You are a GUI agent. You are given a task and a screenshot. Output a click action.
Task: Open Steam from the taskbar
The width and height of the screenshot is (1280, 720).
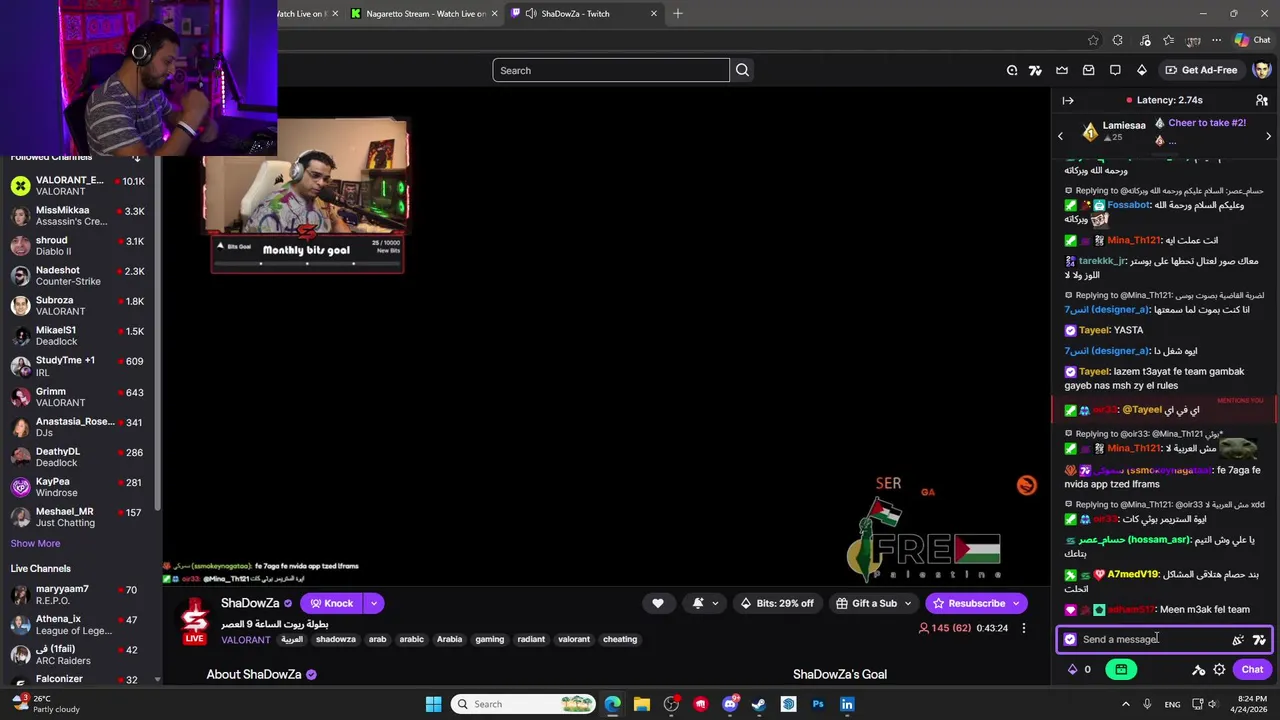[759, 704]
